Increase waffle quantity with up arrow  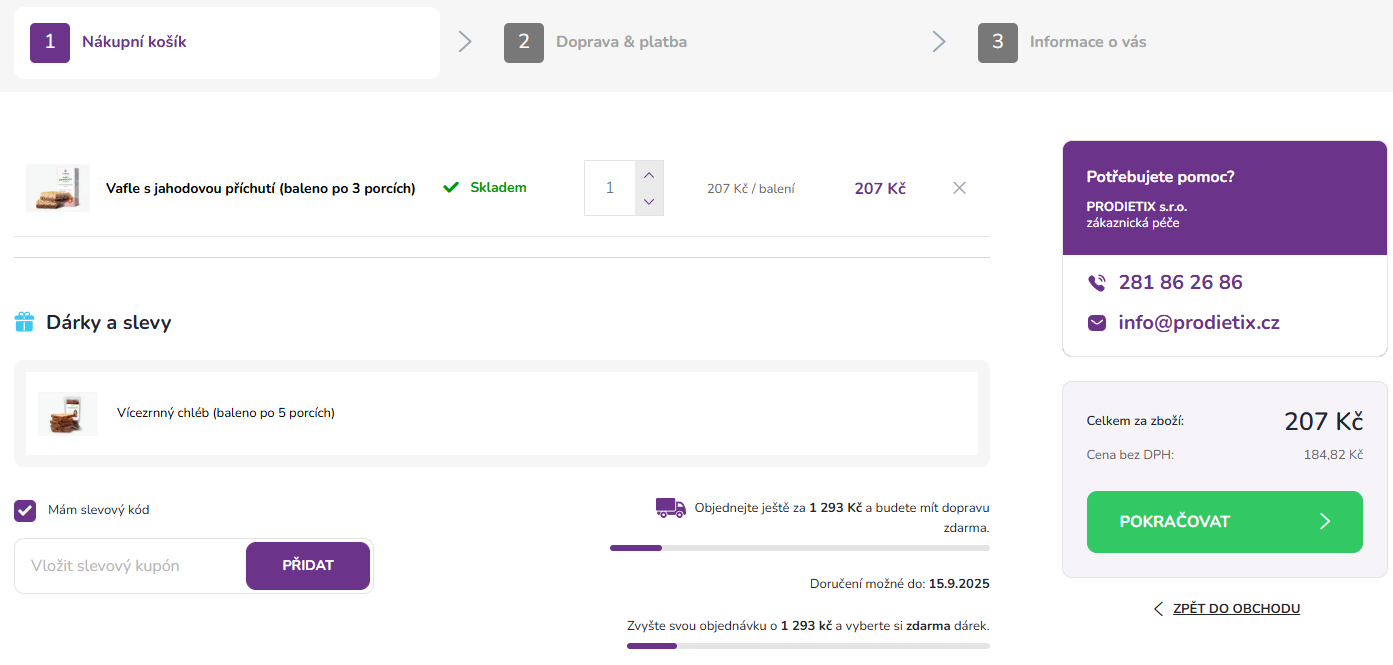[x=649, y=175]
